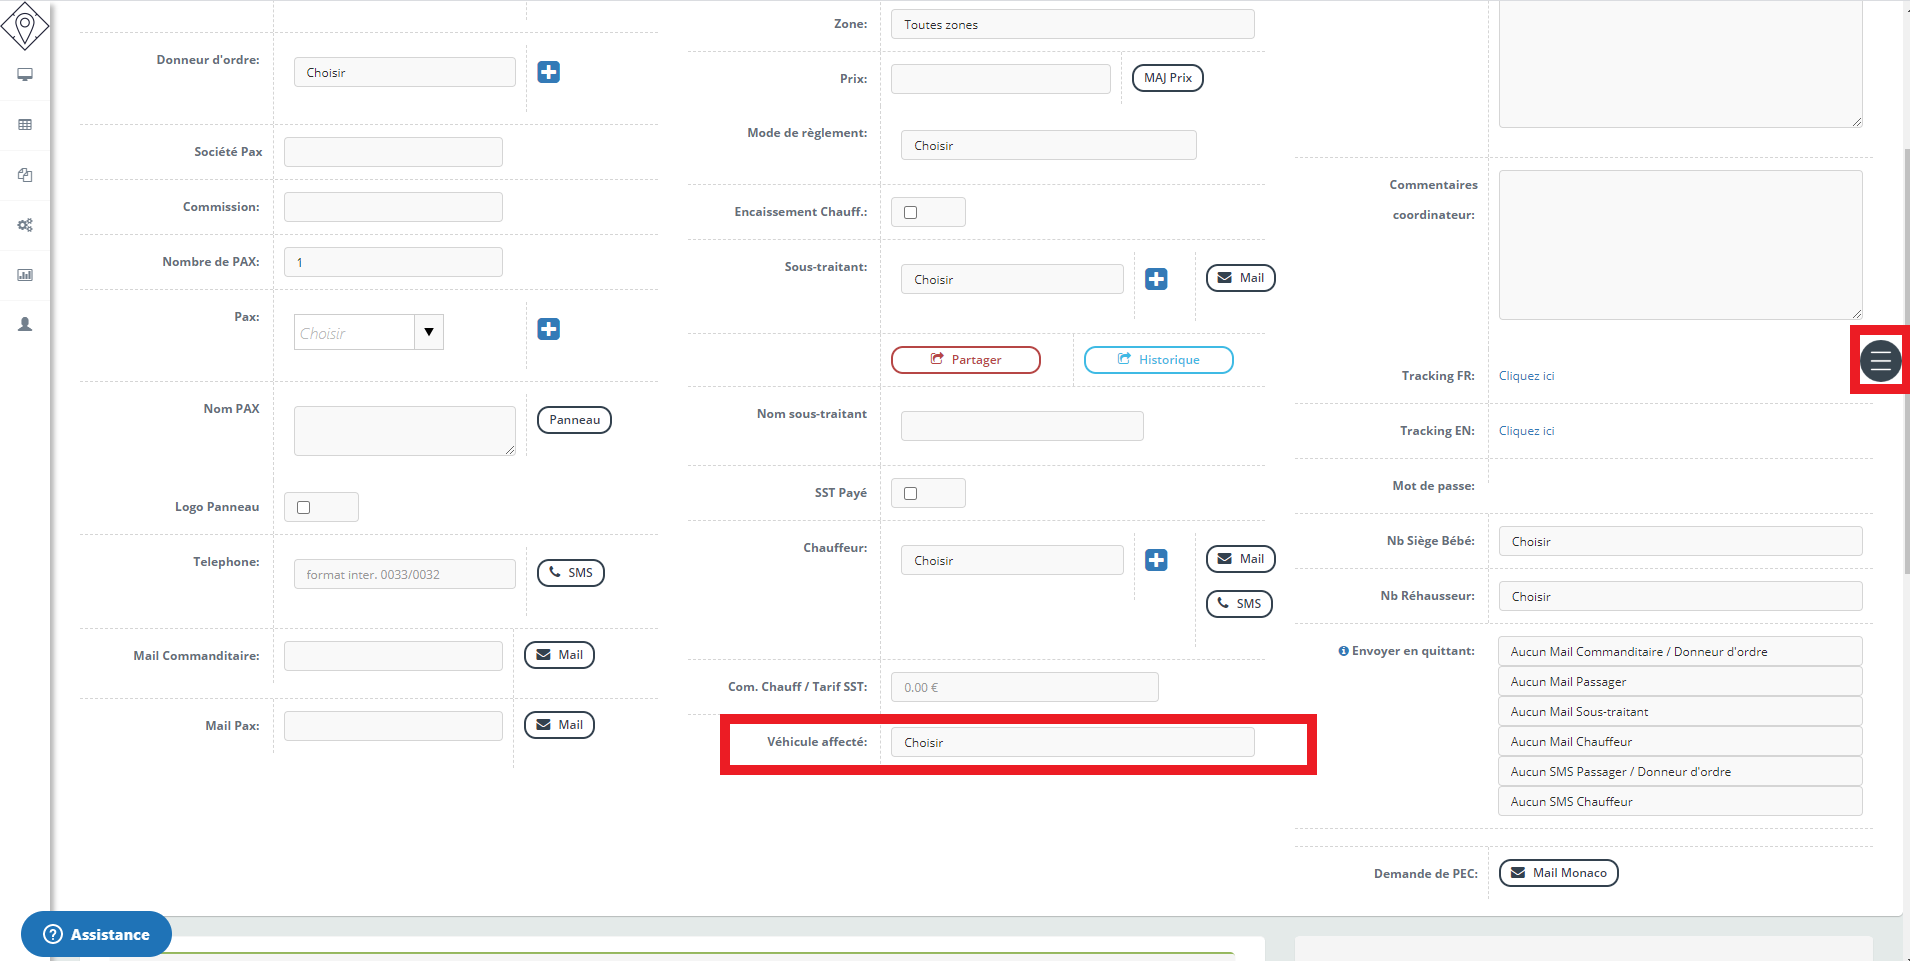Screen dimensions: 1910x961
Task: Click the Tracking FR Cliquez ici link
Action: coord(1526,376)
